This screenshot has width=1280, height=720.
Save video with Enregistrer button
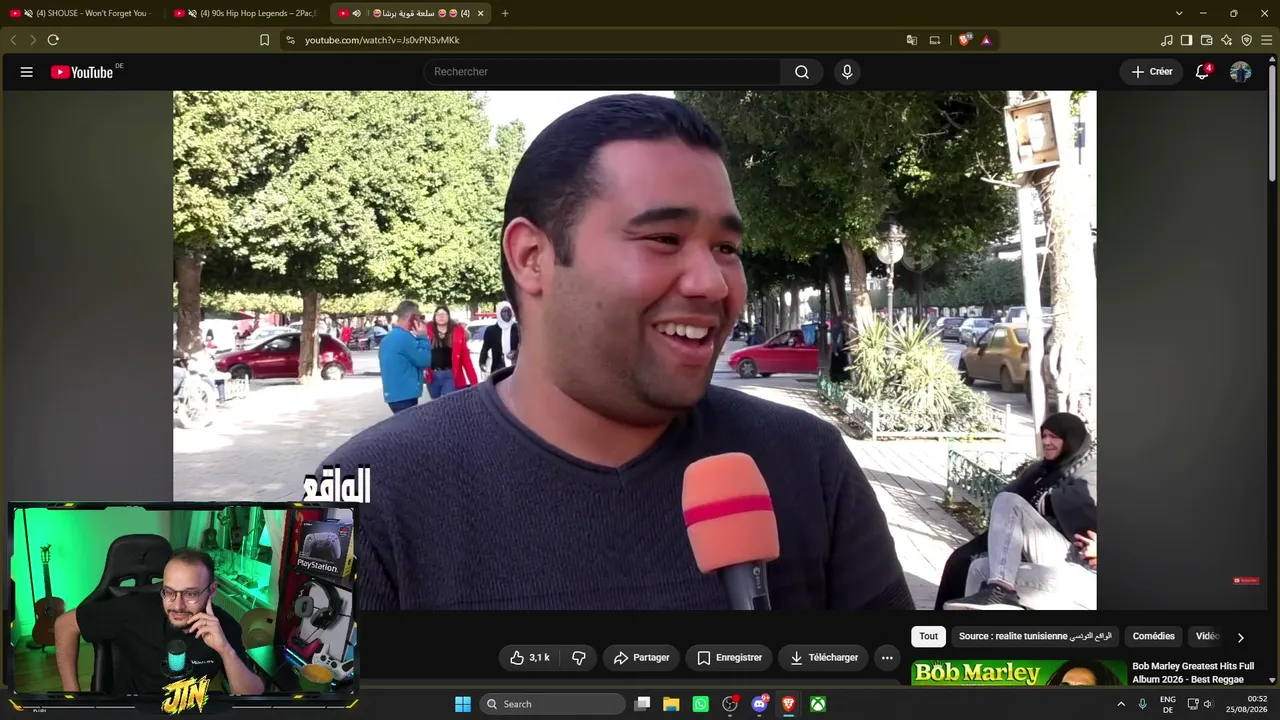(x=729, y=658)
